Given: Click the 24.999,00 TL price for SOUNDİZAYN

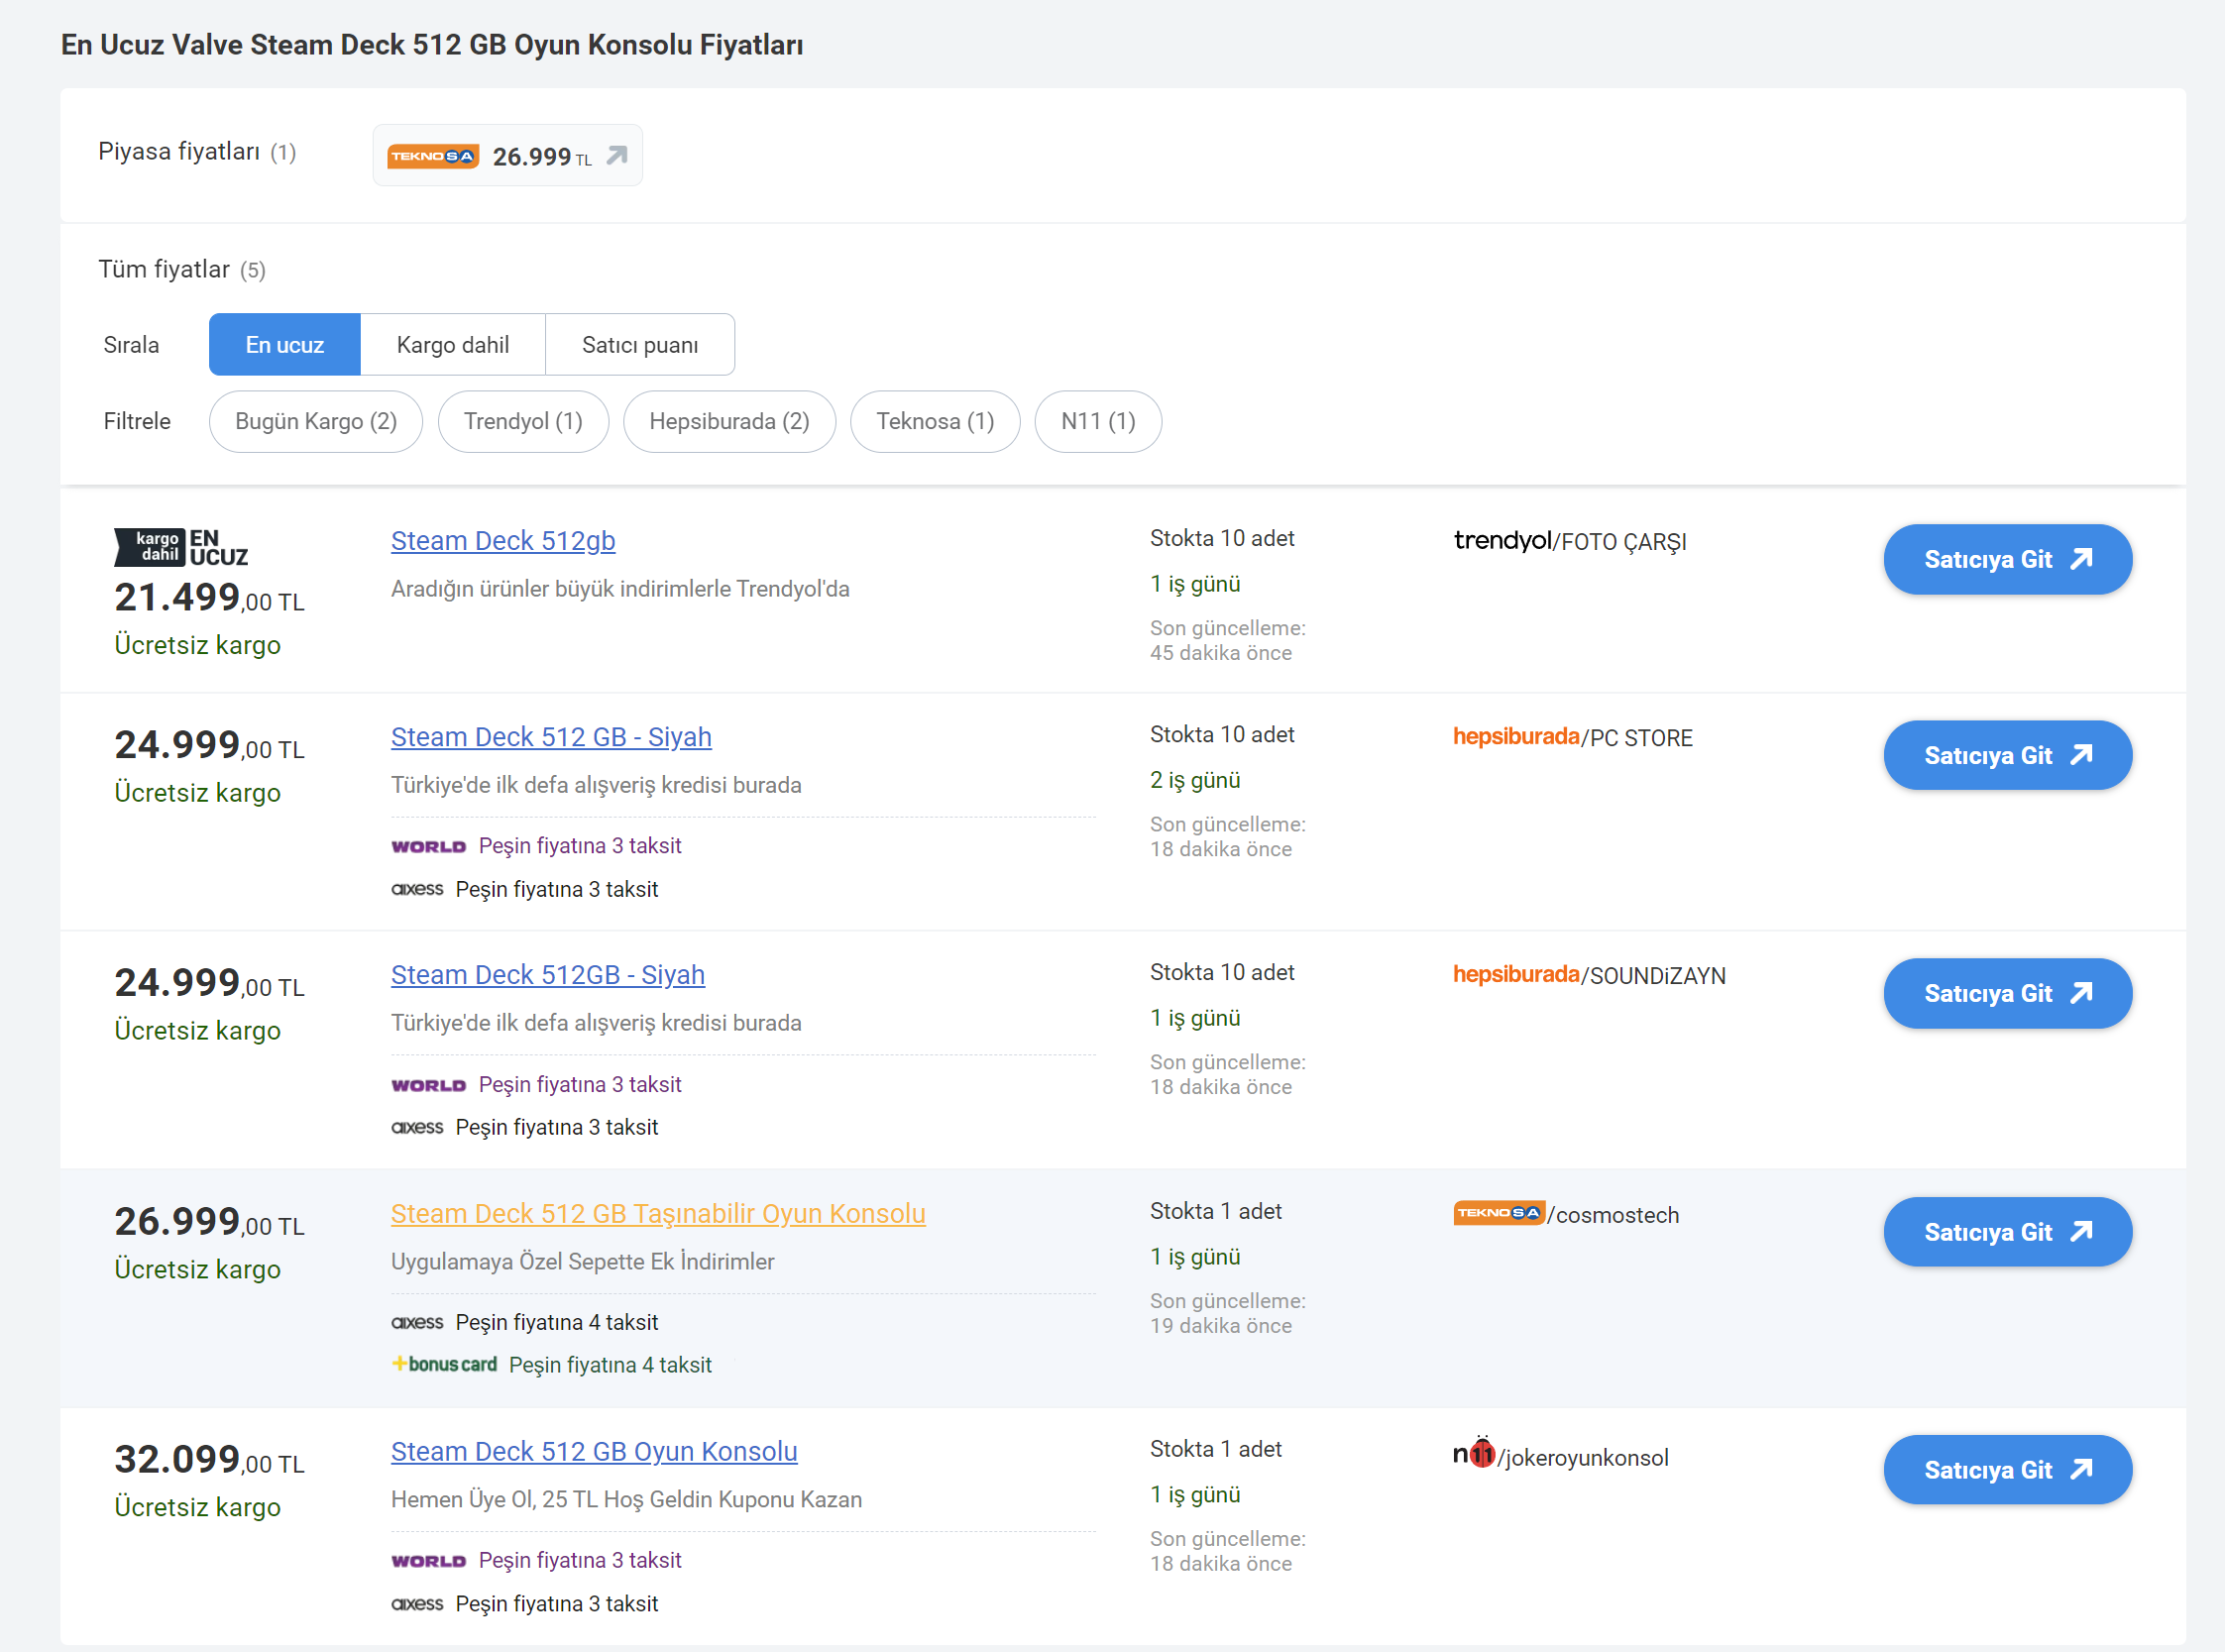Looking at the screenshot, I should pos(210,984).
